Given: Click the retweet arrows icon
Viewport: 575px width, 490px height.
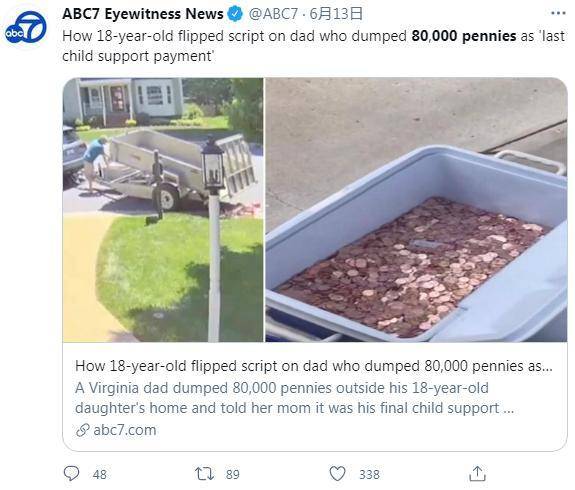Looking at the screenshot, I should tap(204, 473).
